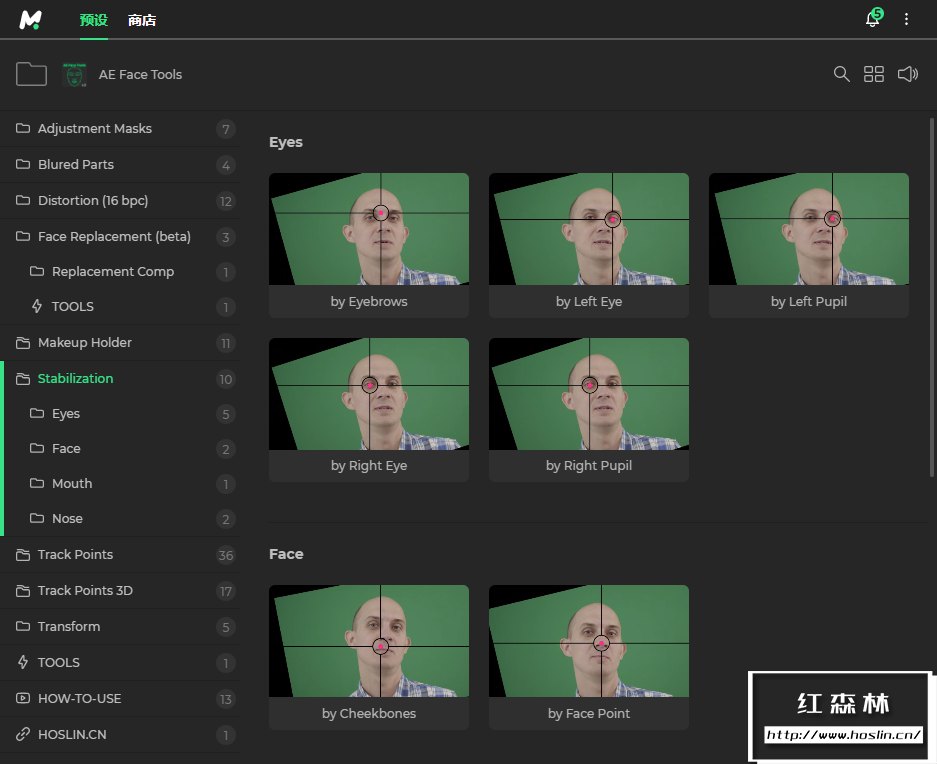Click the folder icon beside Nose

37,518
